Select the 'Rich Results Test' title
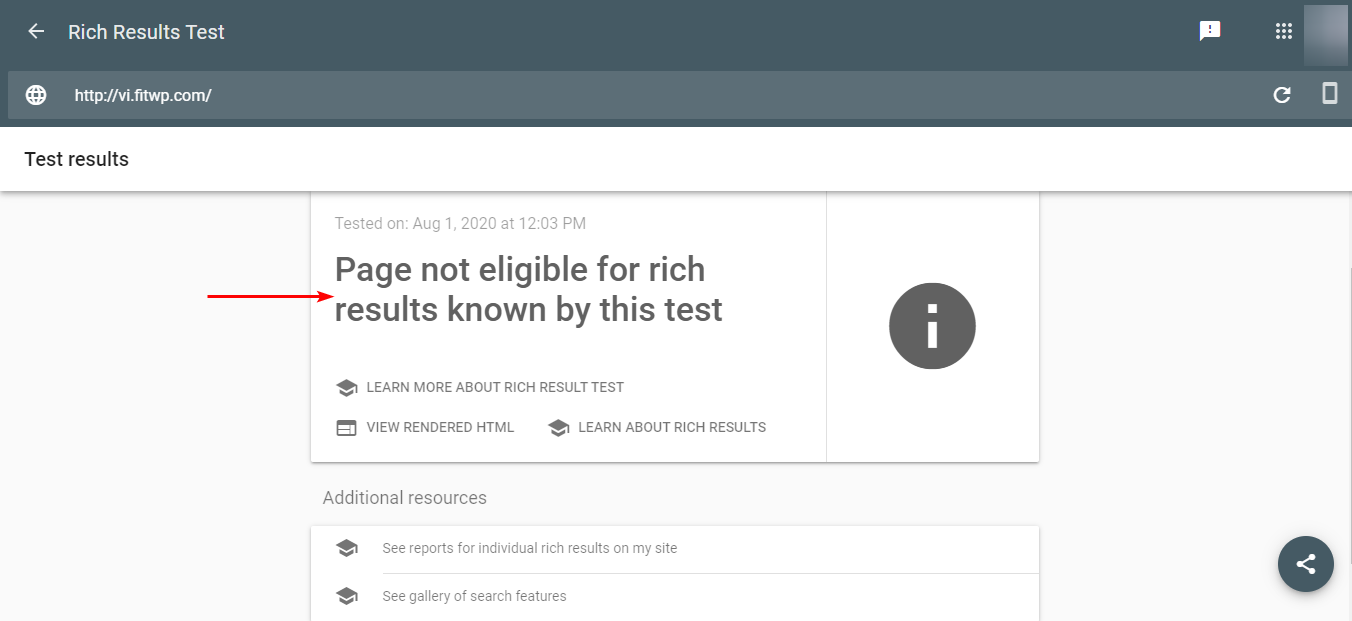The width and height of the screenshot is (1352, 621). (146, 31)
